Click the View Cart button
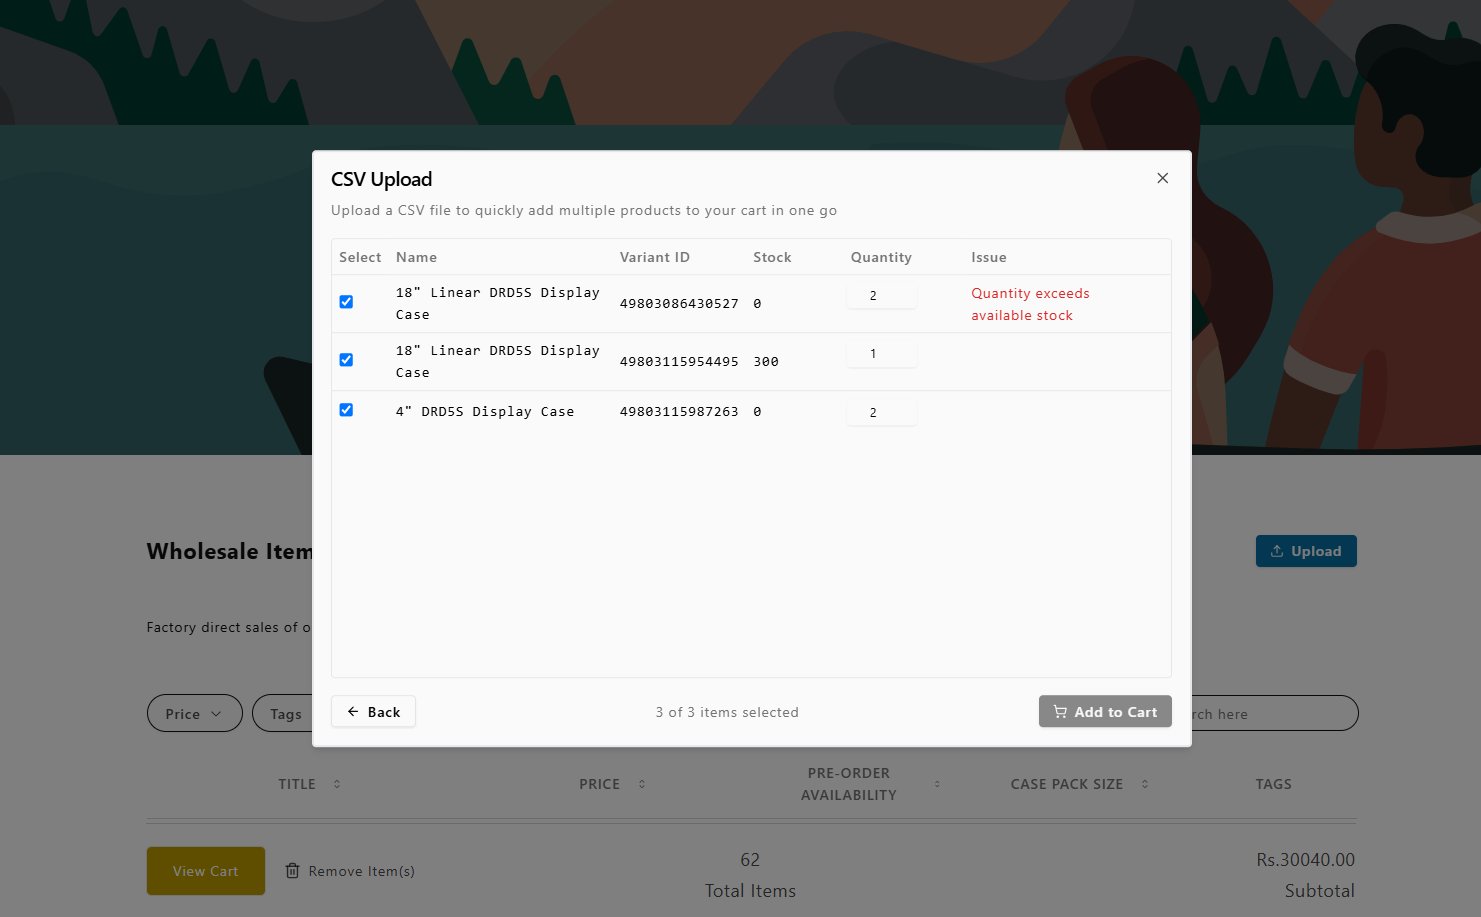This screenshot has width=1481, height=917. (x=206, y=871)
